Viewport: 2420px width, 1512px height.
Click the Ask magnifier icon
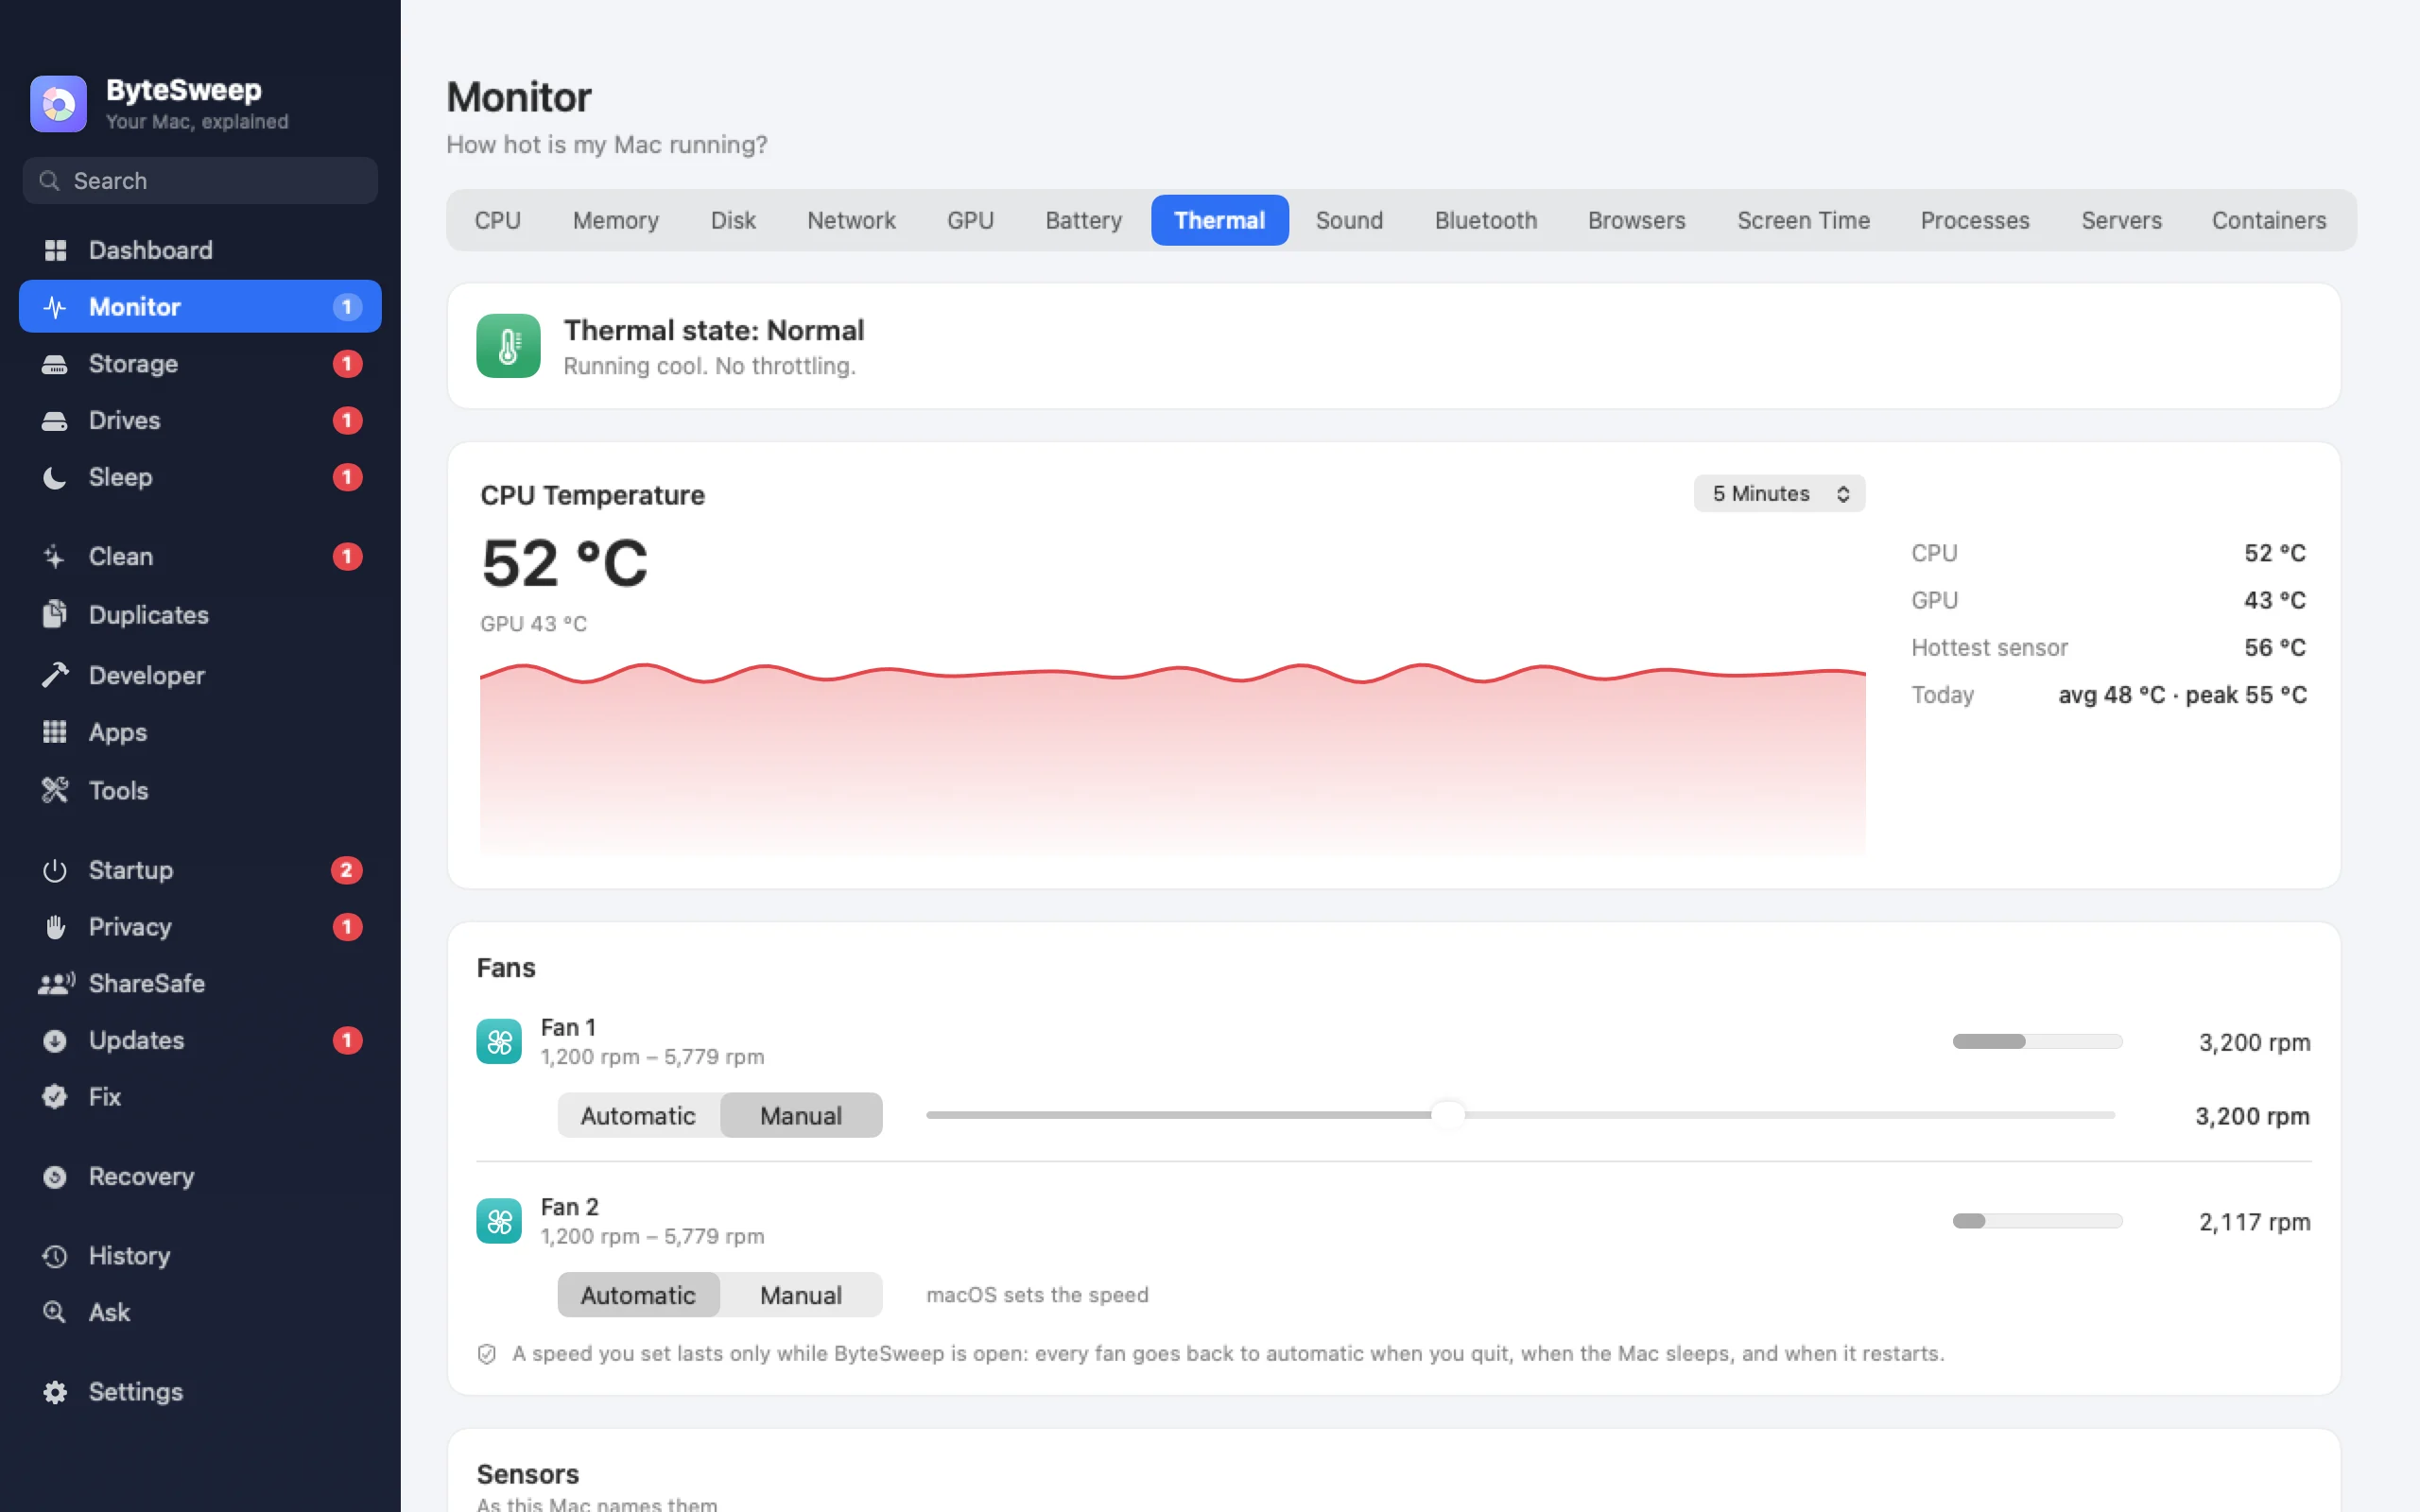[x=55, y=1312]
